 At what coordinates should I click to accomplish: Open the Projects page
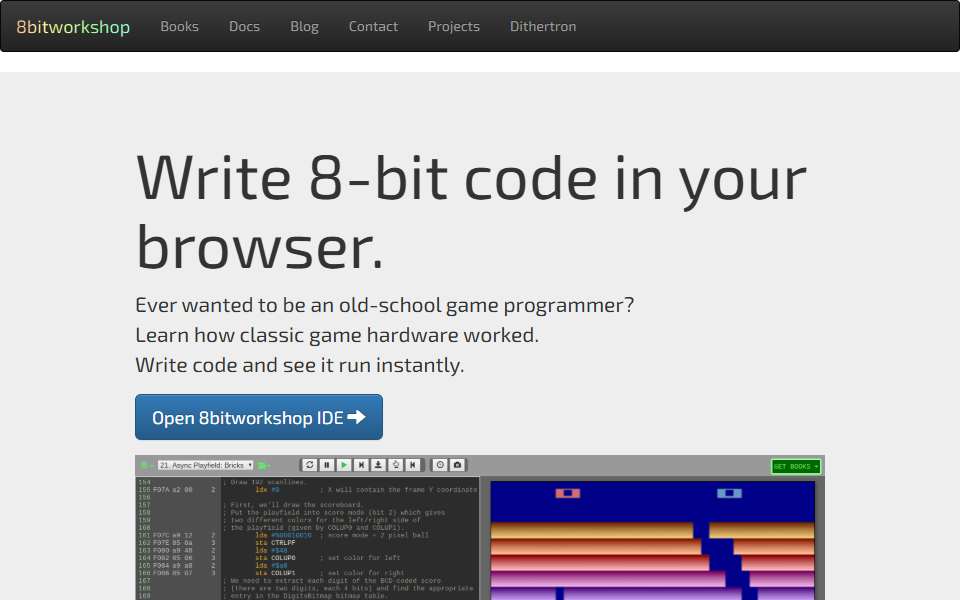coord(454,26)
